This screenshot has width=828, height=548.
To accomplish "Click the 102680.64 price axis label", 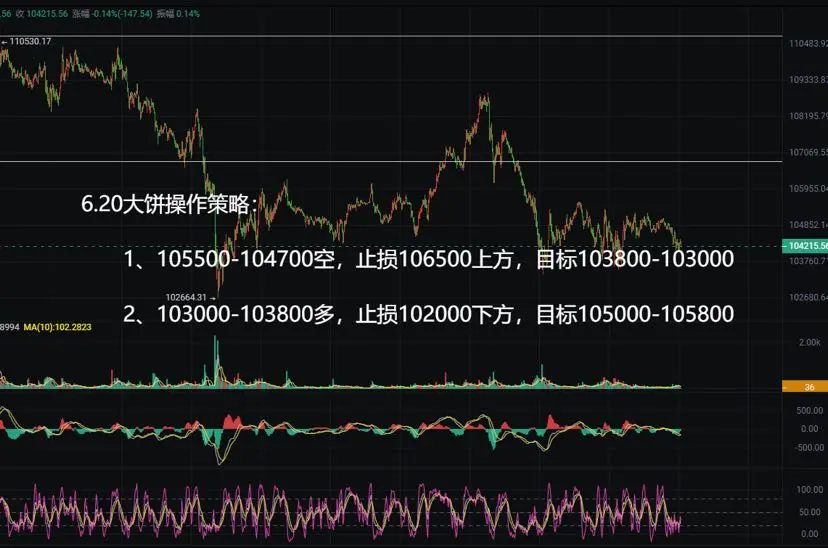I will (x=808, y=297).
